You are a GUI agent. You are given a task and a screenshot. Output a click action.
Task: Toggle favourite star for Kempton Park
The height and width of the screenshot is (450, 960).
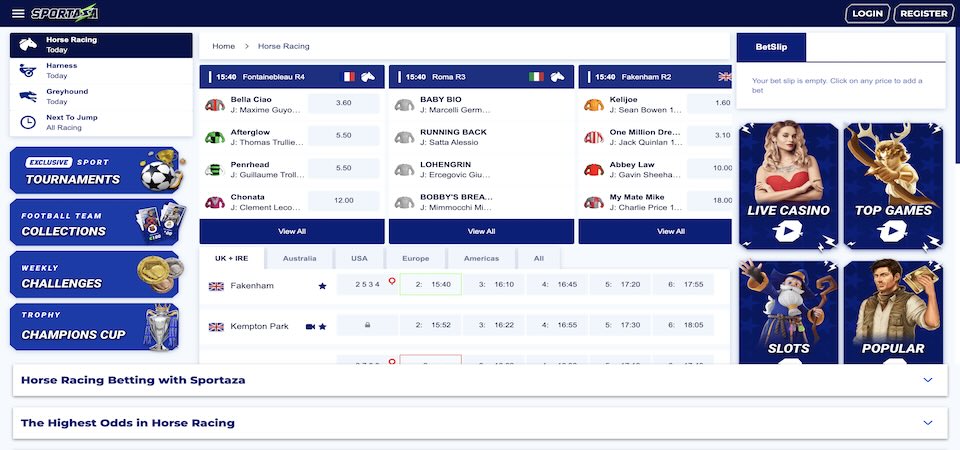[x=323, y=327]
